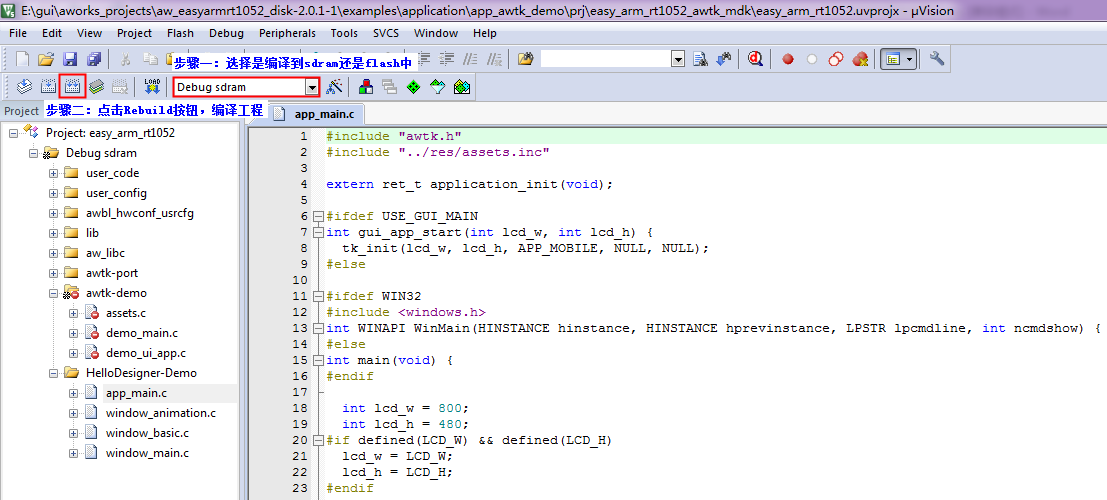Image resolution: width=1107 pixels, height=500 pixels.
Task: Click the Download to flash LOAD icon
Action: 152,87
